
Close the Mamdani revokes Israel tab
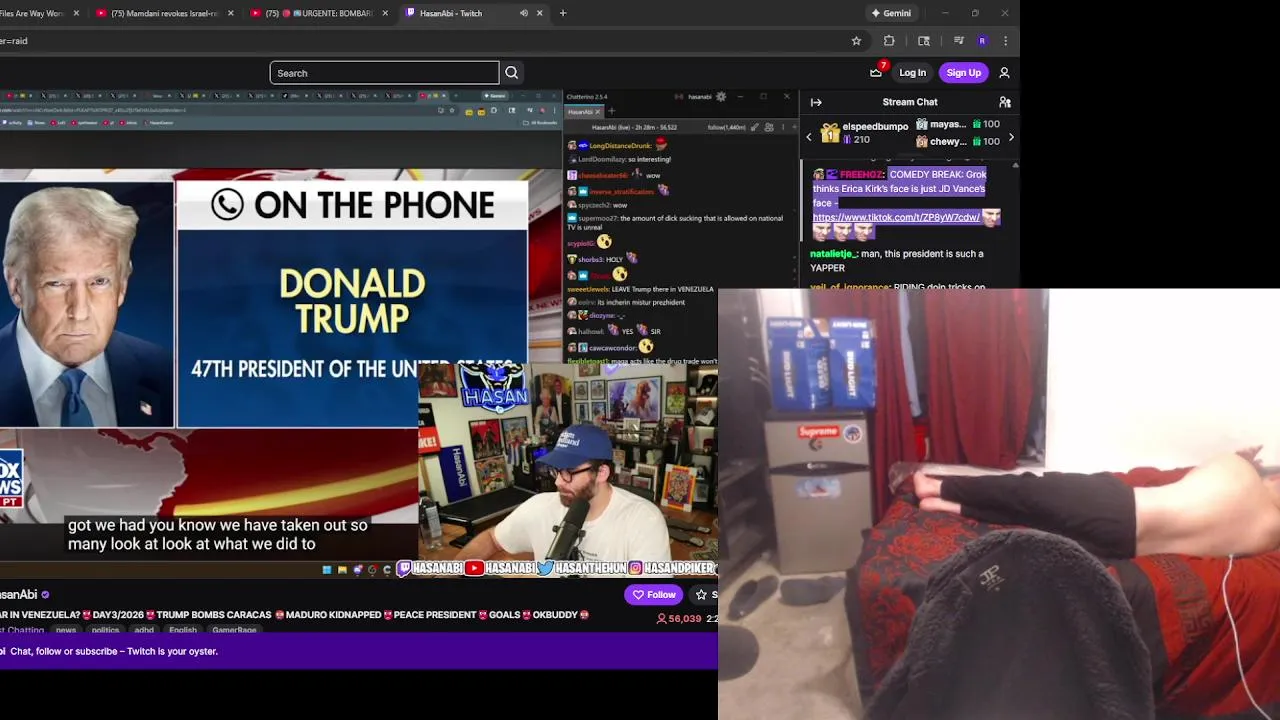click(x=231, y=13)
